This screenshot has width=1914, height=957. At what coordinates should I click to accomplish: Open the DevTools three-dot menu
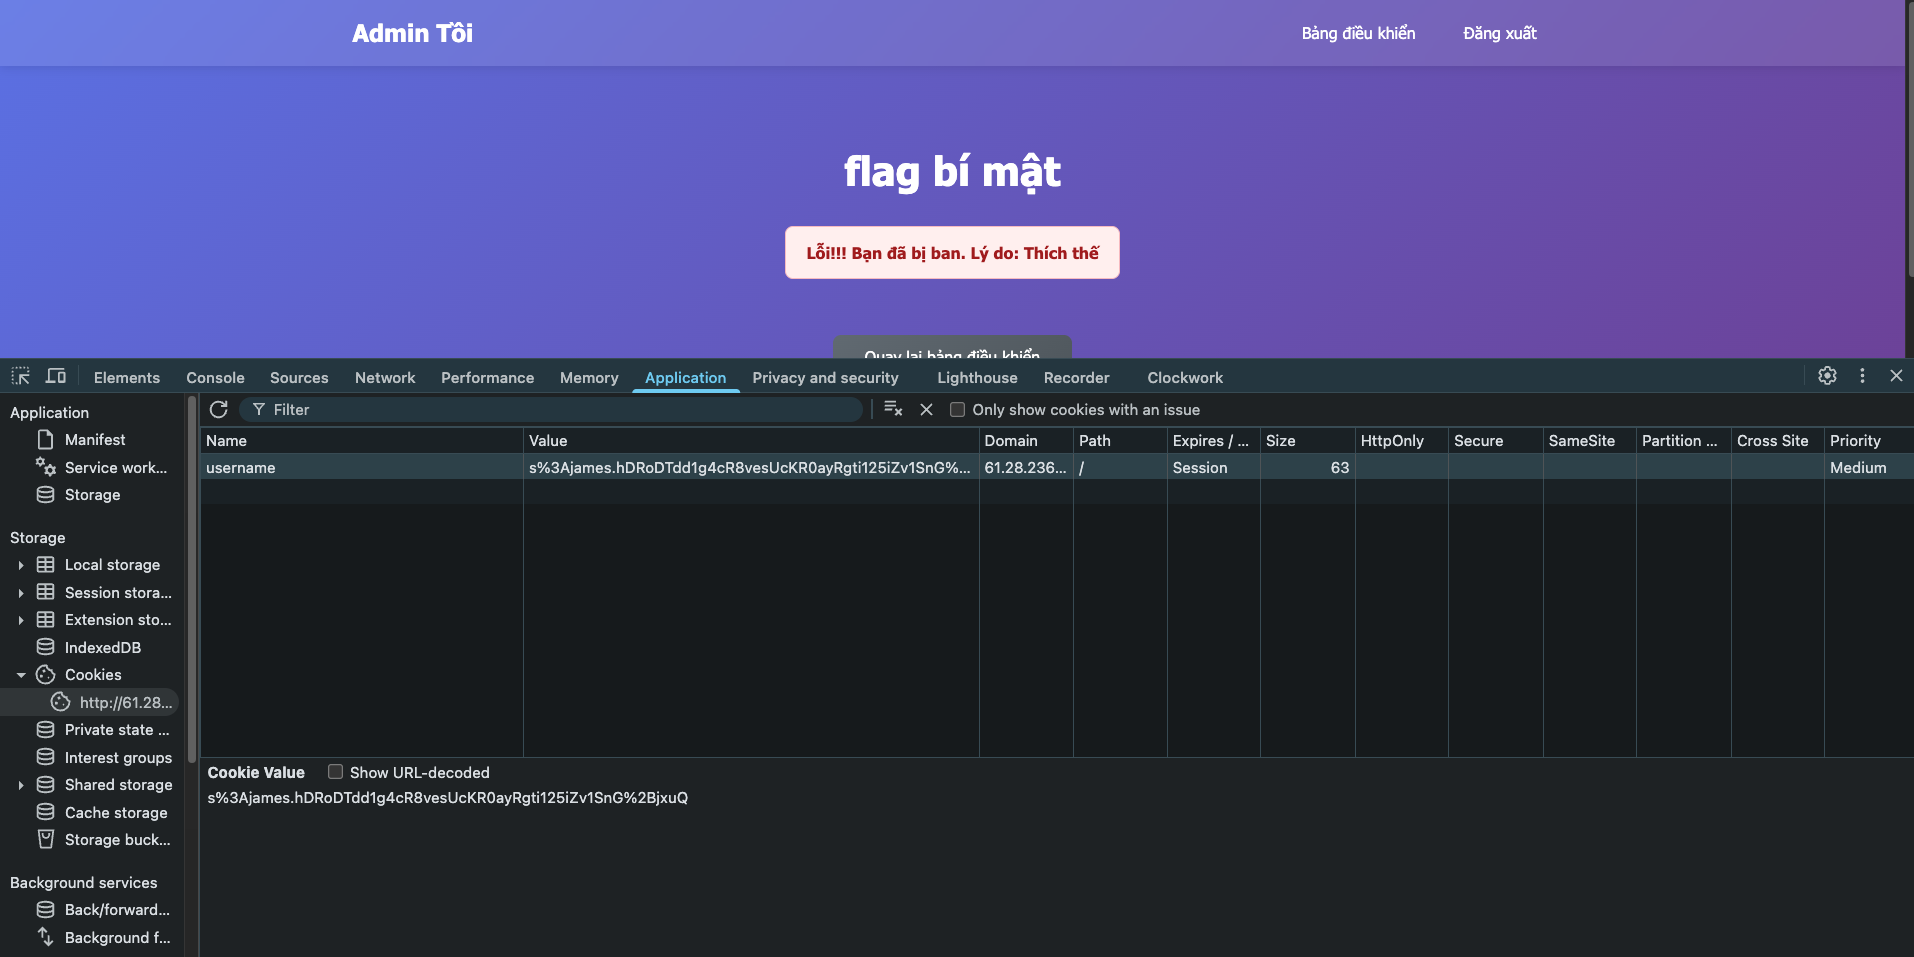(x=1862, y=376)
